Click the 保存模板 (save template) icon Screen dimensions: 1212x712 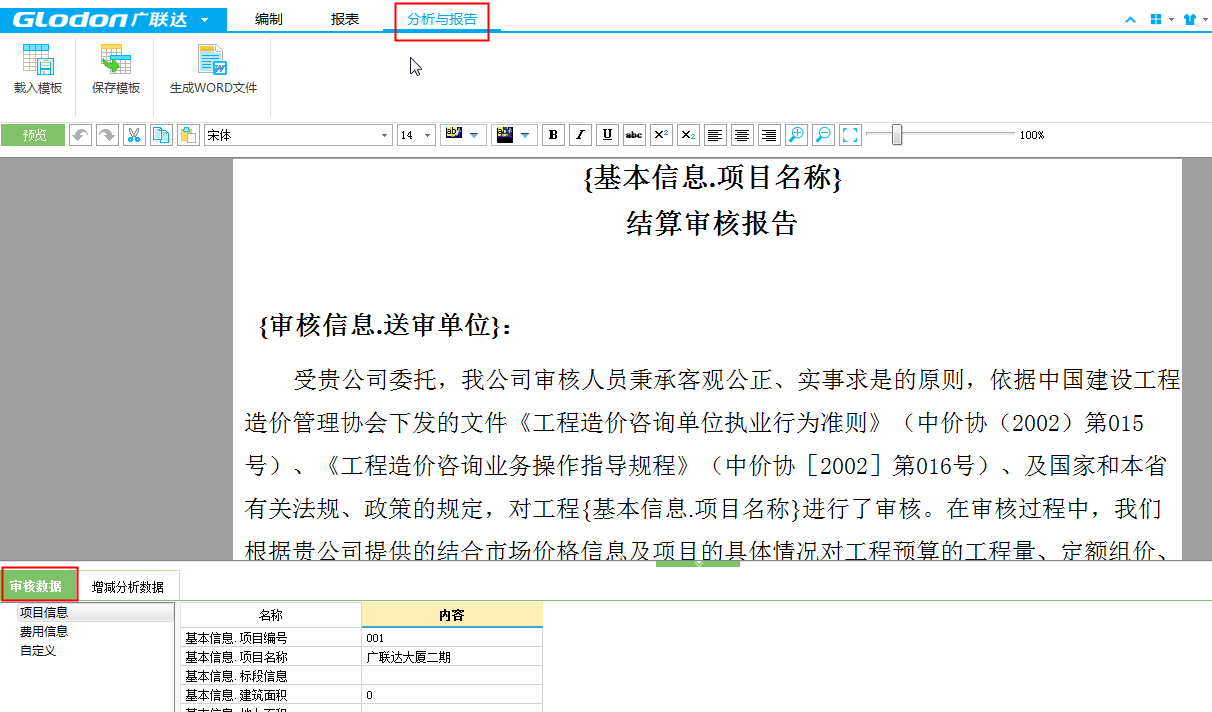(116, 69)
